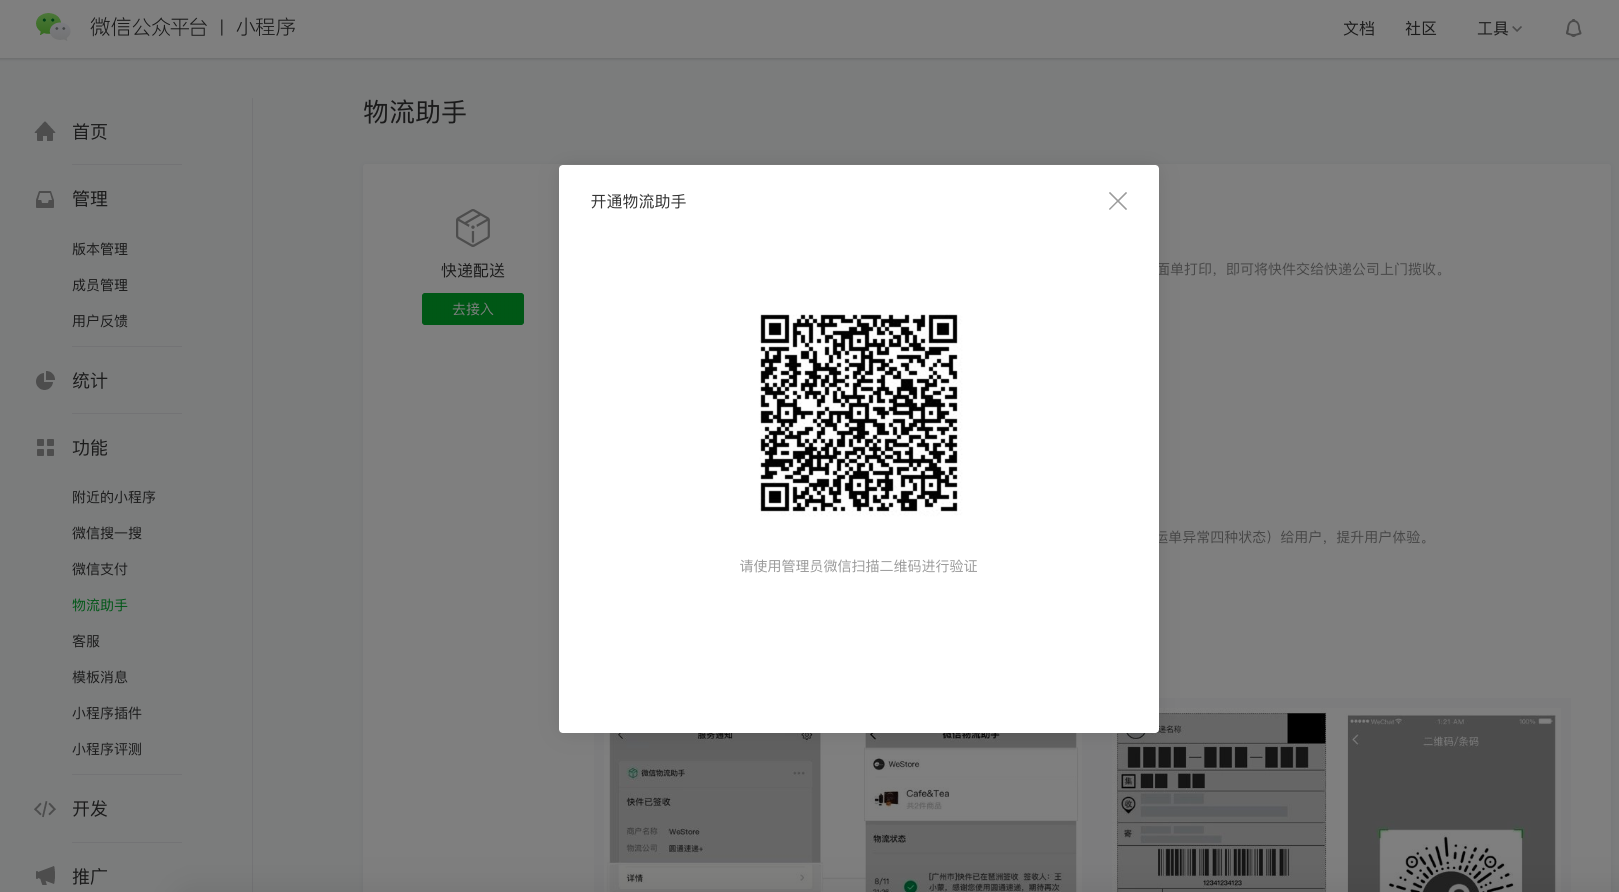Click the 管理 inbox icon

(x=45, y=199)
